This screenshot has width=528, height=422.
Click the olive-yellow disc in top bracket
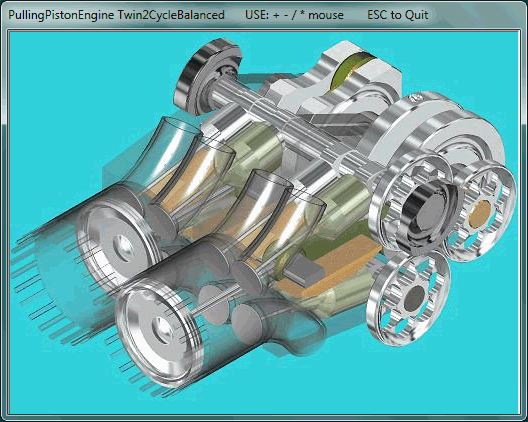point(350,70)
